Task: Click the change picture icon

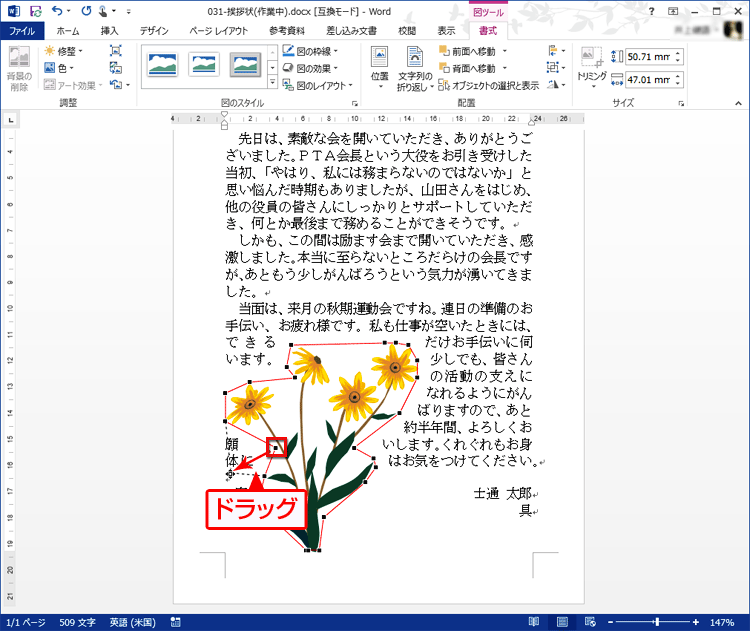Action: click(116, 67)
